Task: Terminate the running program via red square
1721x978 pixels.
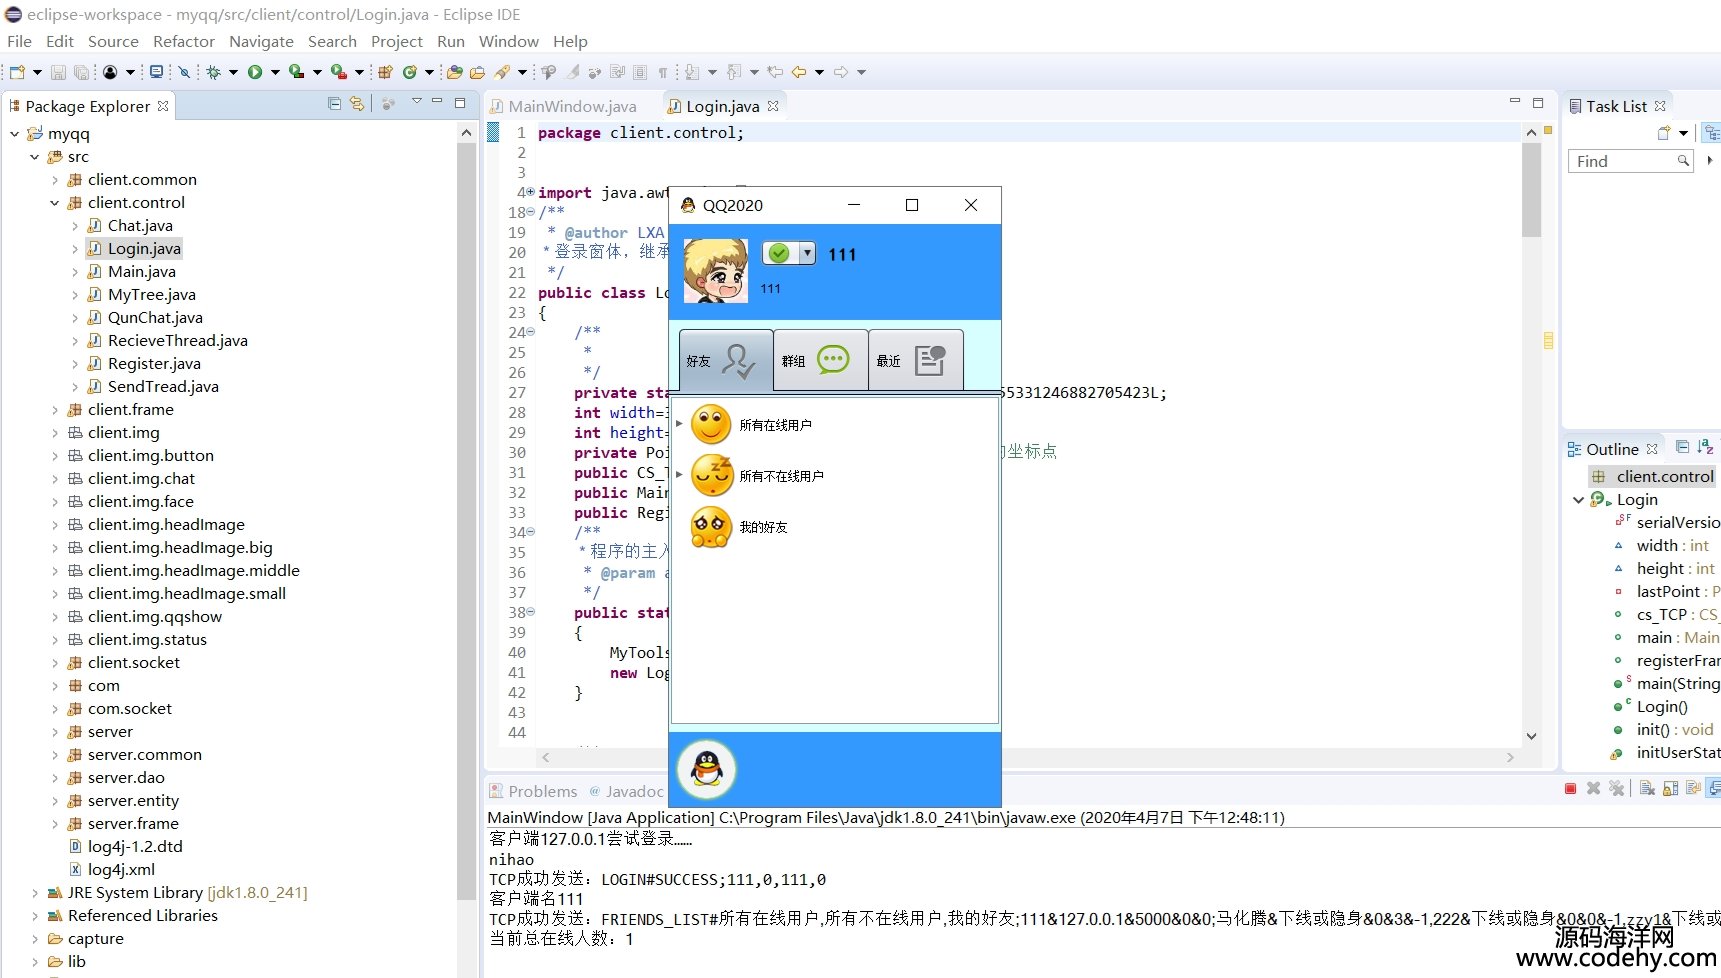Action: coord(1570,789)
